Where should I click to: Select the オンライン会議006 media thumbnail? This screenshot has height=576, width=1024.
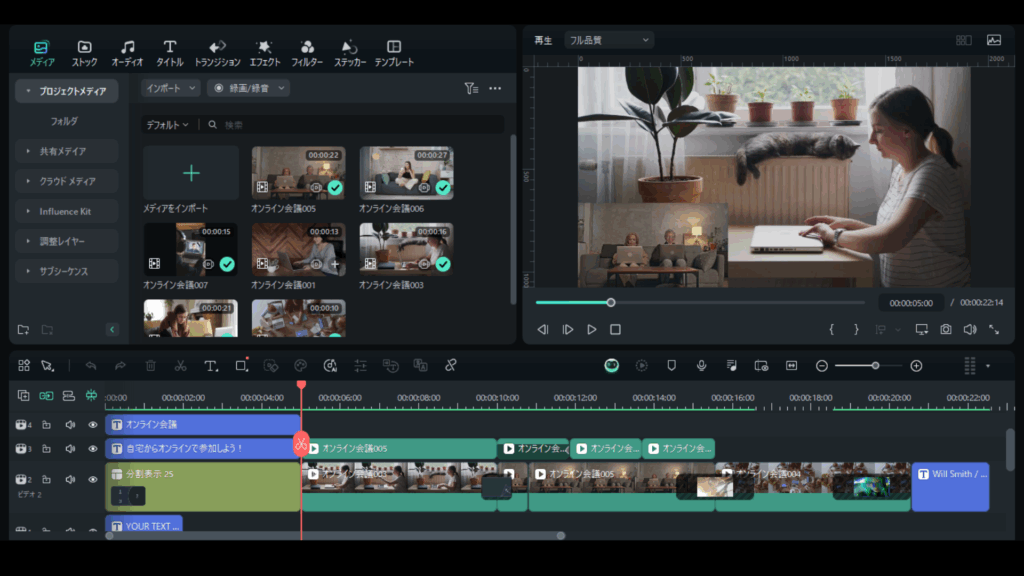tap(406, 173)
